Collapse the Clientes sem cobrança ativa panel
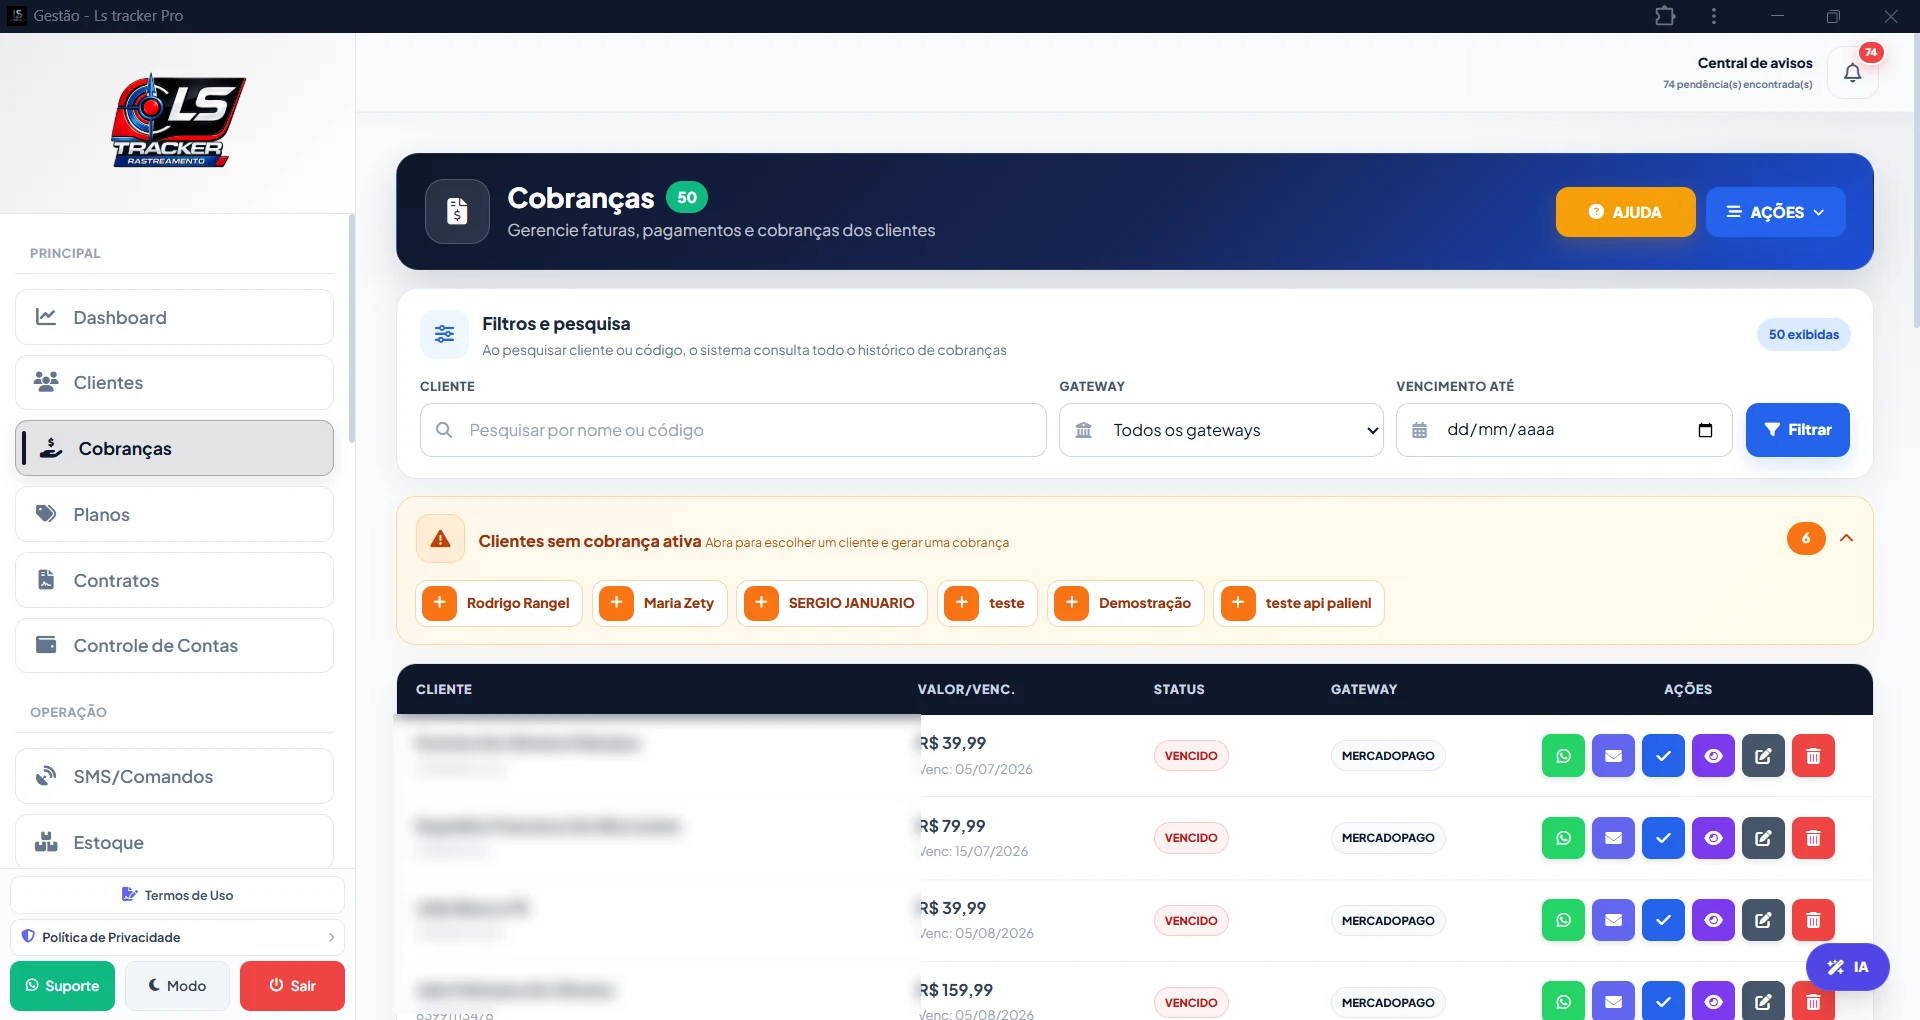This screenshot has width=1920, height=1020. click(1846, 539)
